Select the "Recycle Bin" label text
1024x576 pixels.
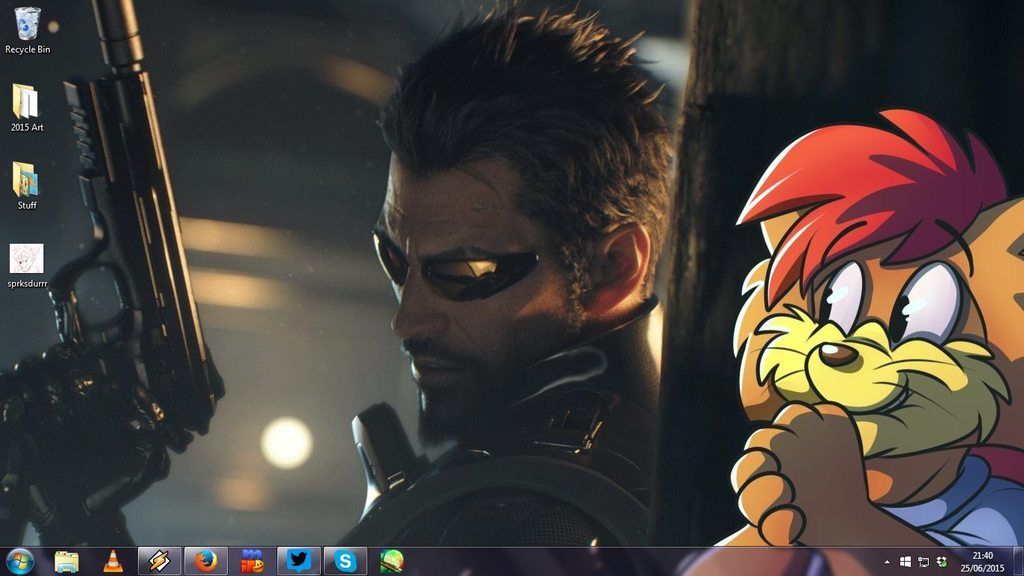click(27, 50)
